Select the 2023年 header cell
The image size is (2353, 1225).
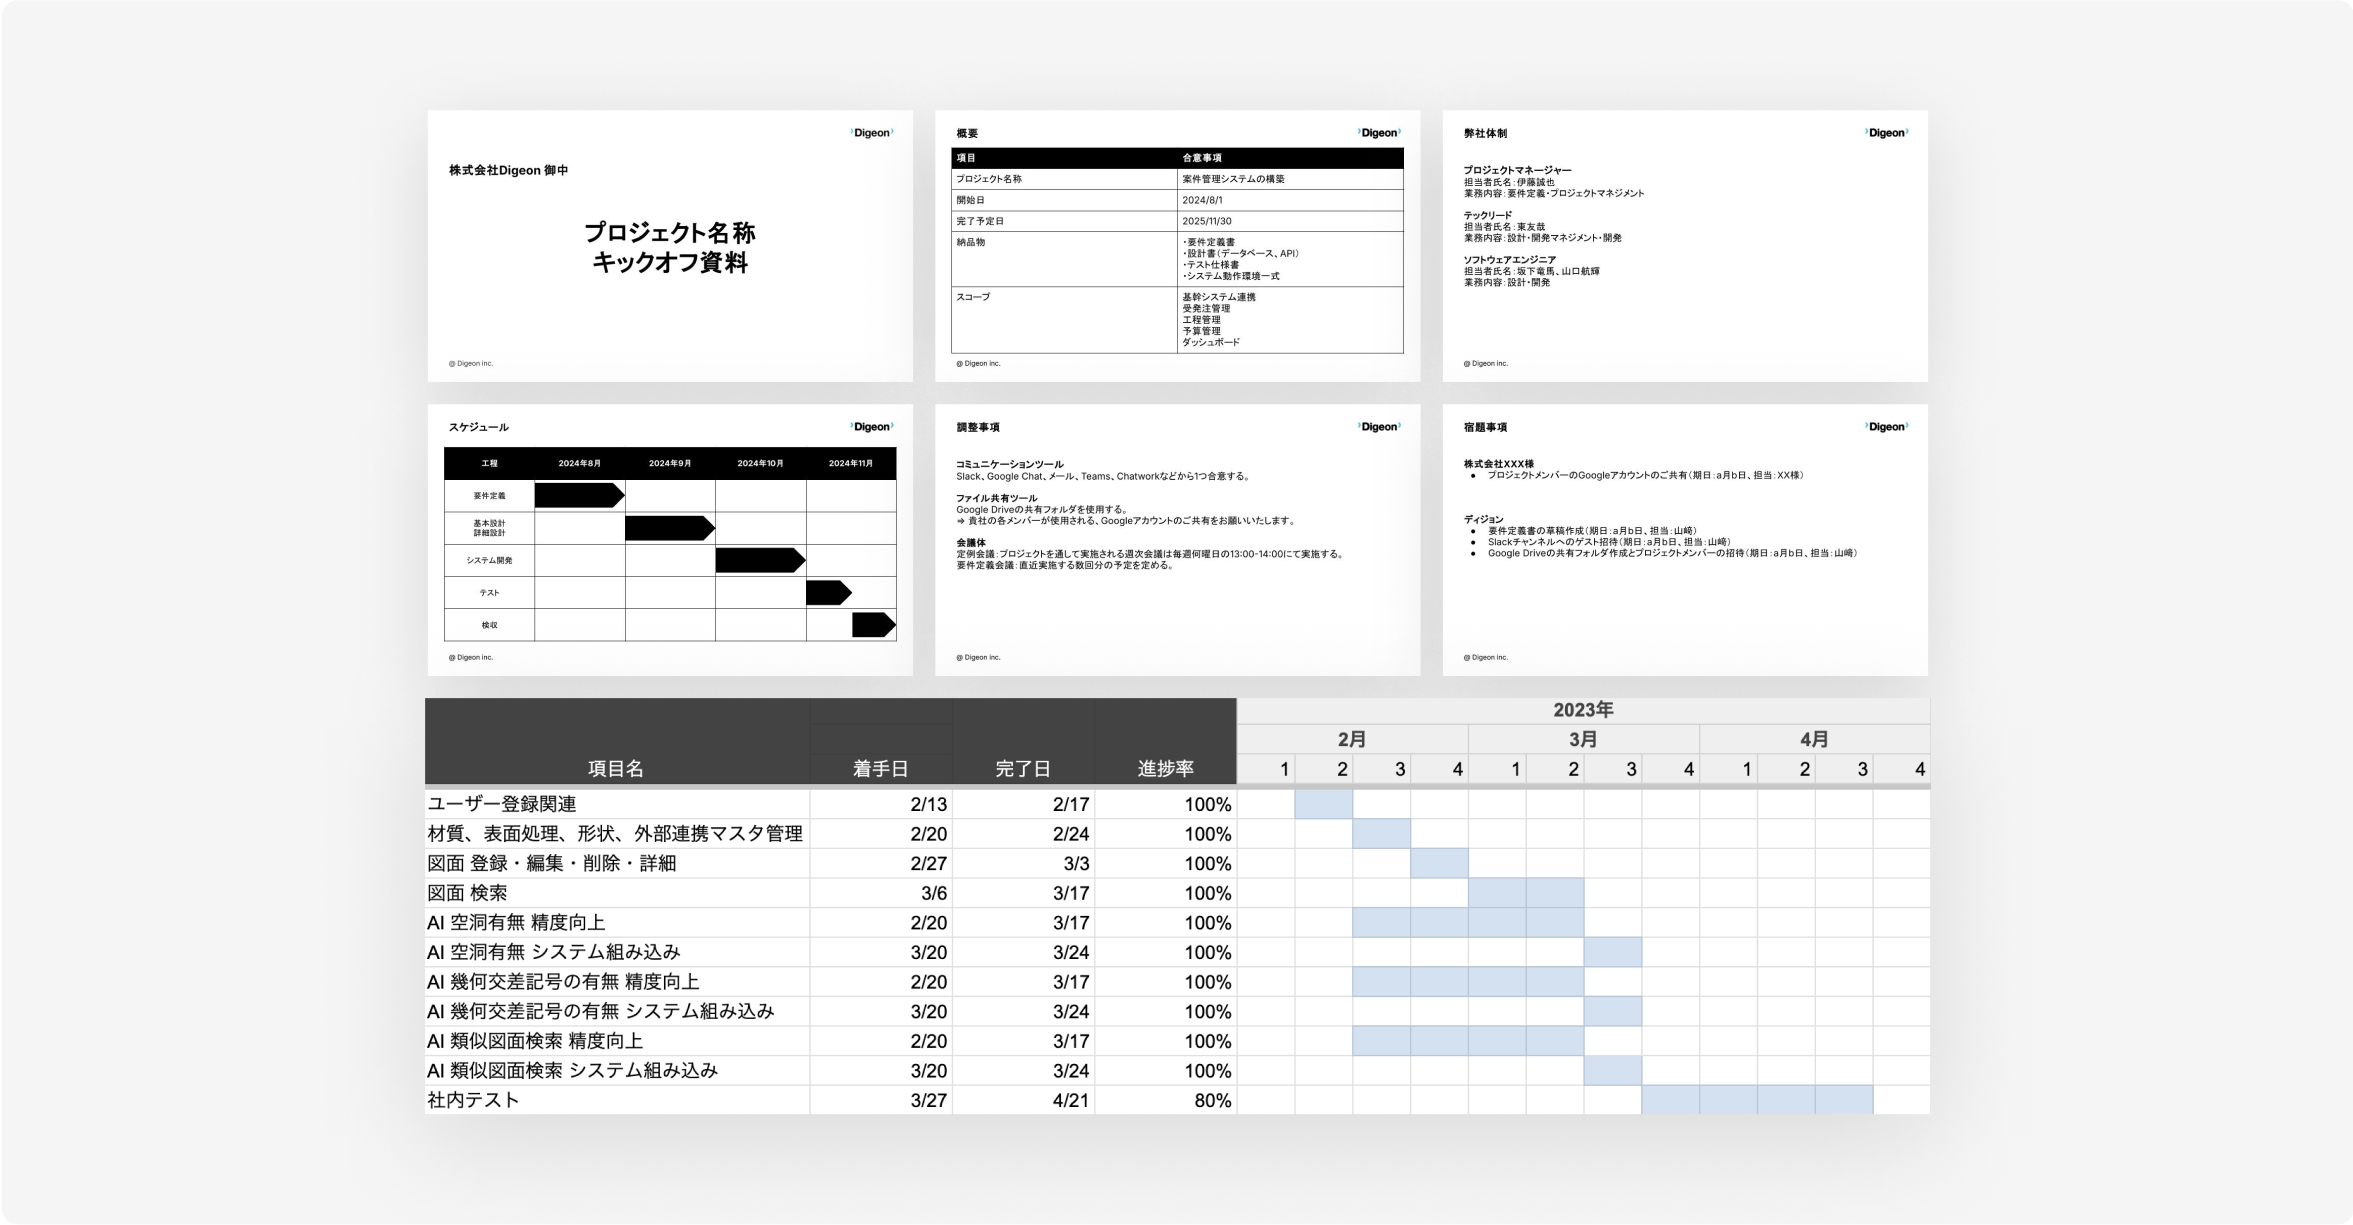[1582, 710]
